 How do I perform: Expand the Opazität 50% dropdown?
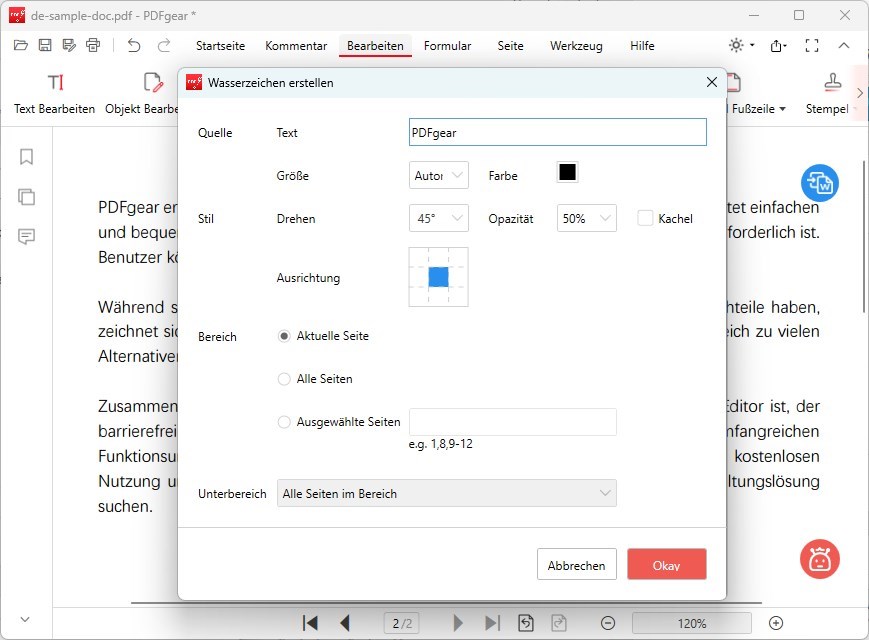pyautogui.click(x=586, y=218)
